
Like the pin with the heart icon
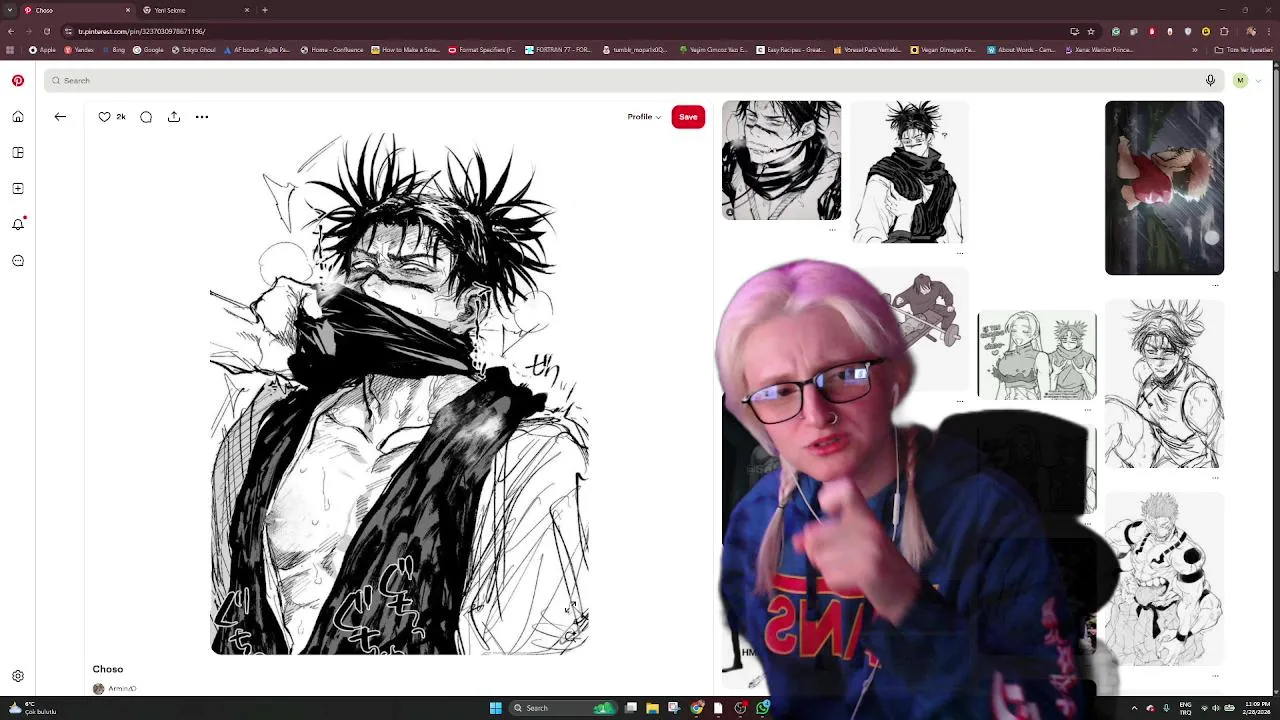tap(104, 117)
